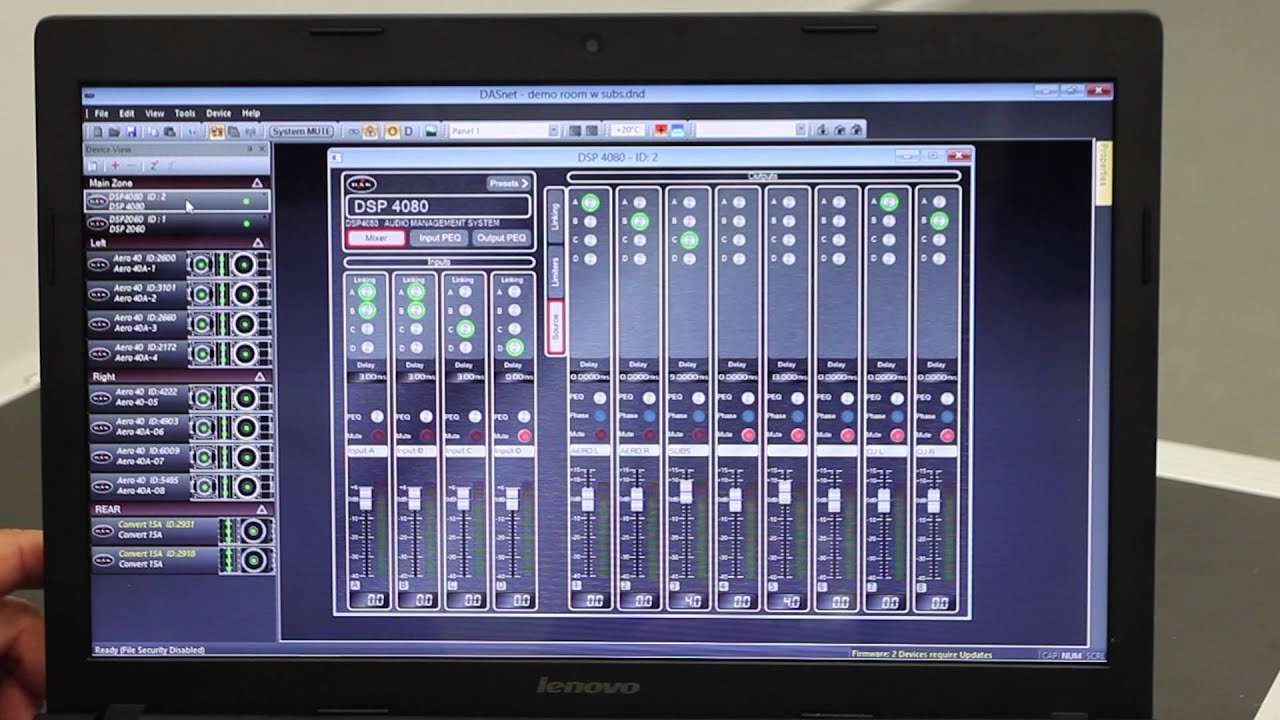Toggle Mute on the DJ R output
1280x720 pixels.
pyautogui.click(x=947, y=435)
